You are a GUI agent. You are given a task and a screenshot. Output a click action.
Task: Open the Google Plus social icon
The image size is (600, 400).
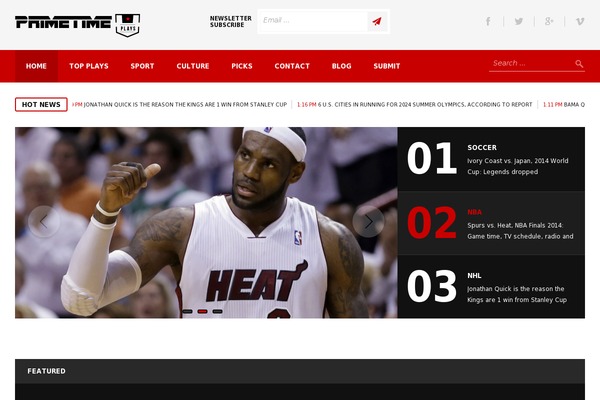[549, 21]
